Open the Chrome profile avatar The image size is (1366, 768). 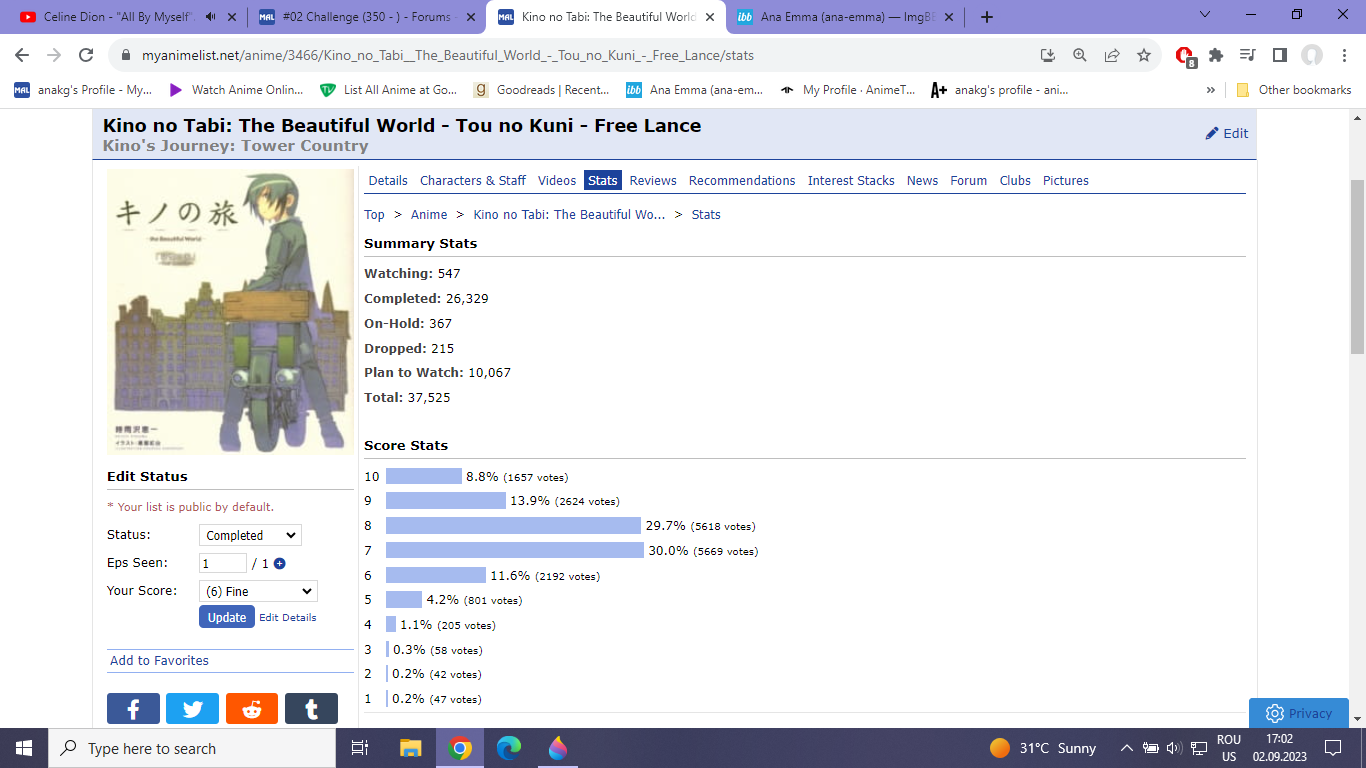pos(1312,56)
